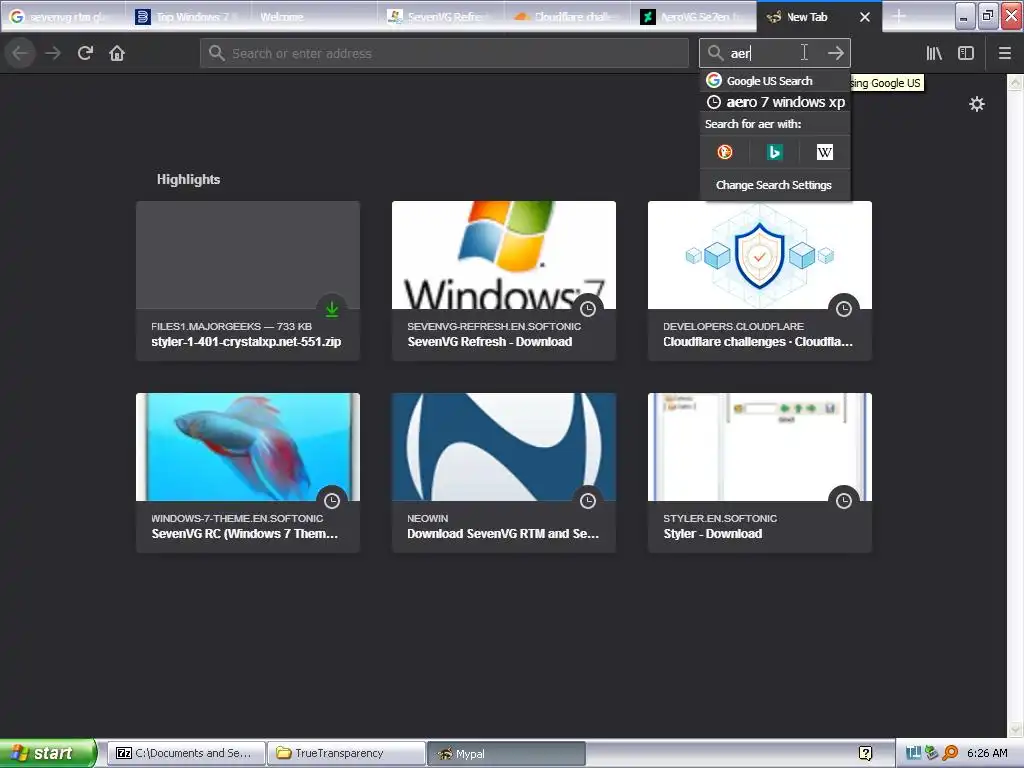Click the page scrollbar up arrow

(x=1015, y=82)
